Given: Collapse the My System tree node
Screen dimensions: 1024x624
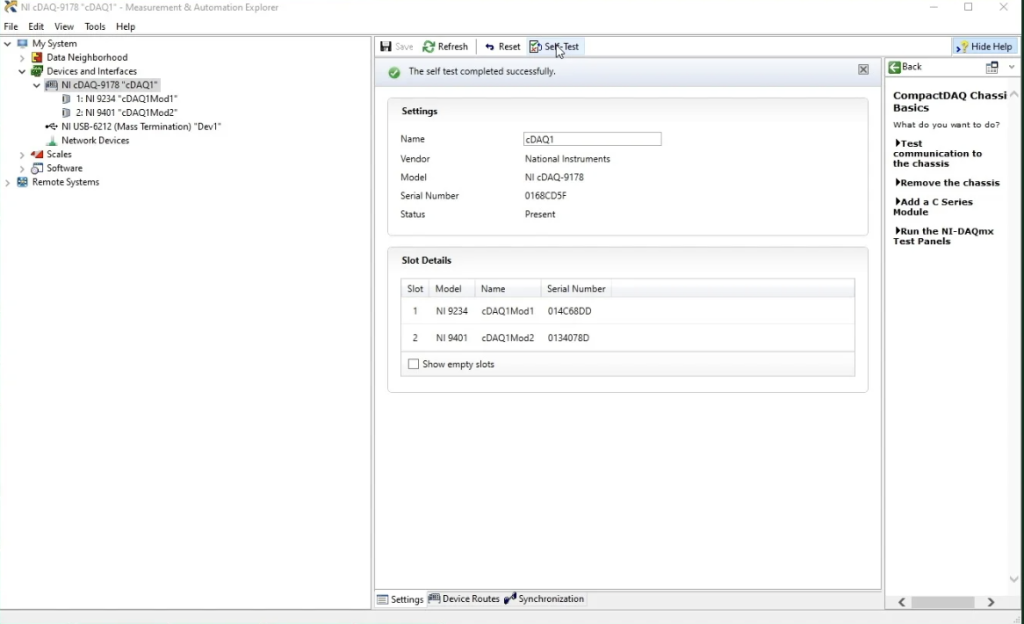Looking at the screenshot, I should point(8,44).
